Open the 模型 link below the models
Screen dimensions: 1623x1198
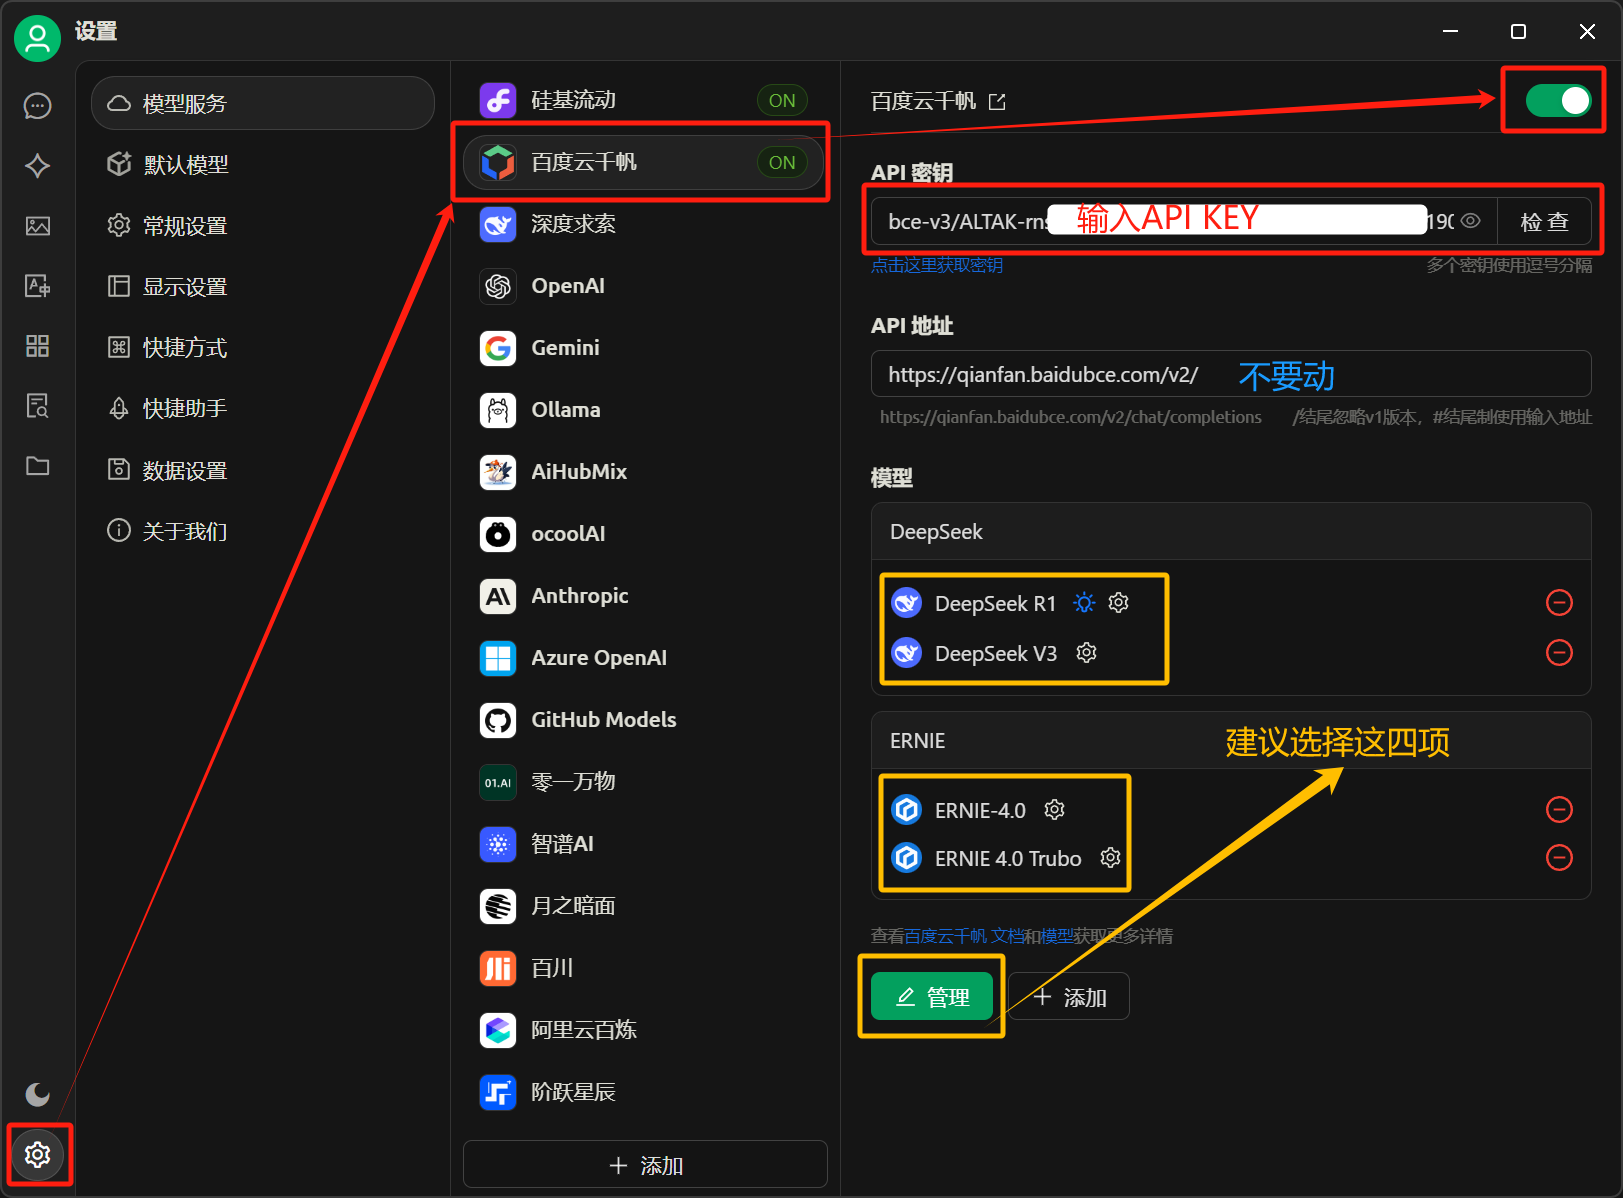tap(1057, 936)
